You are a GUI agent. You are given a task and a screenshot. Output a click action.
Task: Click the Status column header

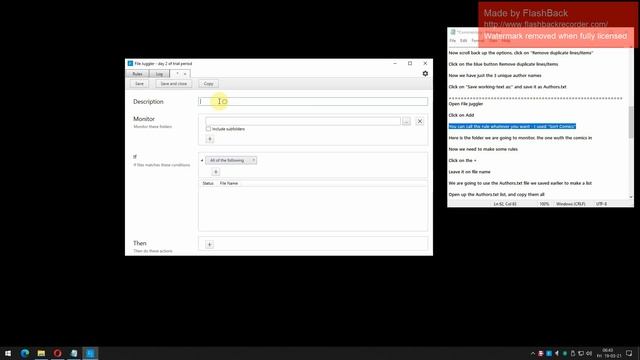pyautogui.click(x=208, y=183)
